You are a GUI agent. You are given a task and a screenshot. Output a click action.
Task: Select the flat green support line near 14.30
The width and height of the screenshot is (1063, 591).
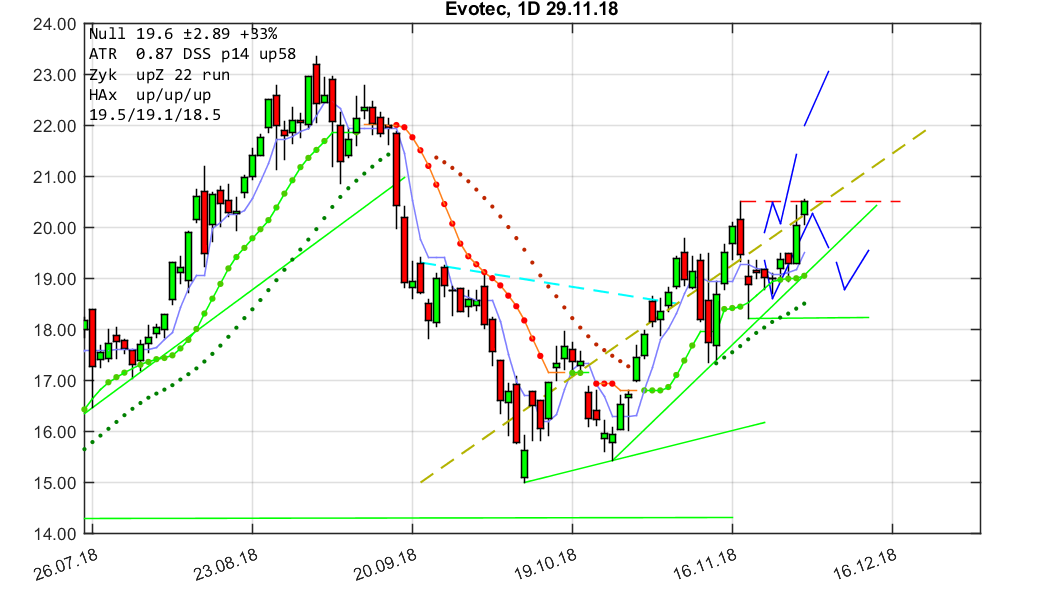(400, 518)
